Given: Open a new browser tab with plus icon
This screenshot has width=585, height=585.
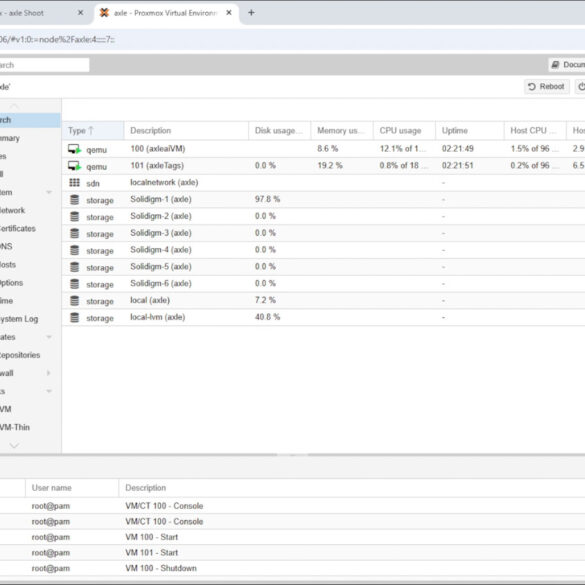Looking at the screenshot, I should coord(251,13).
